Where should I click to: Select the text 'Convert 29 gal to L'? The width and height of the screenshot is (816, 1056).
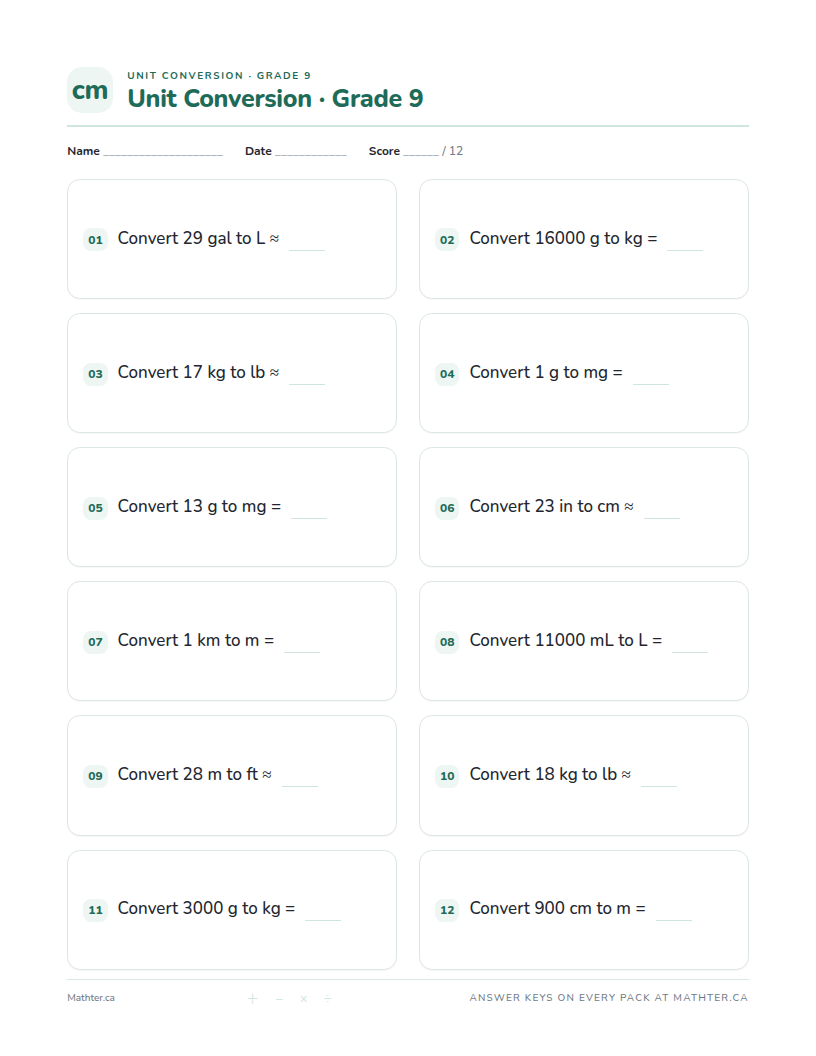[191, 238]
